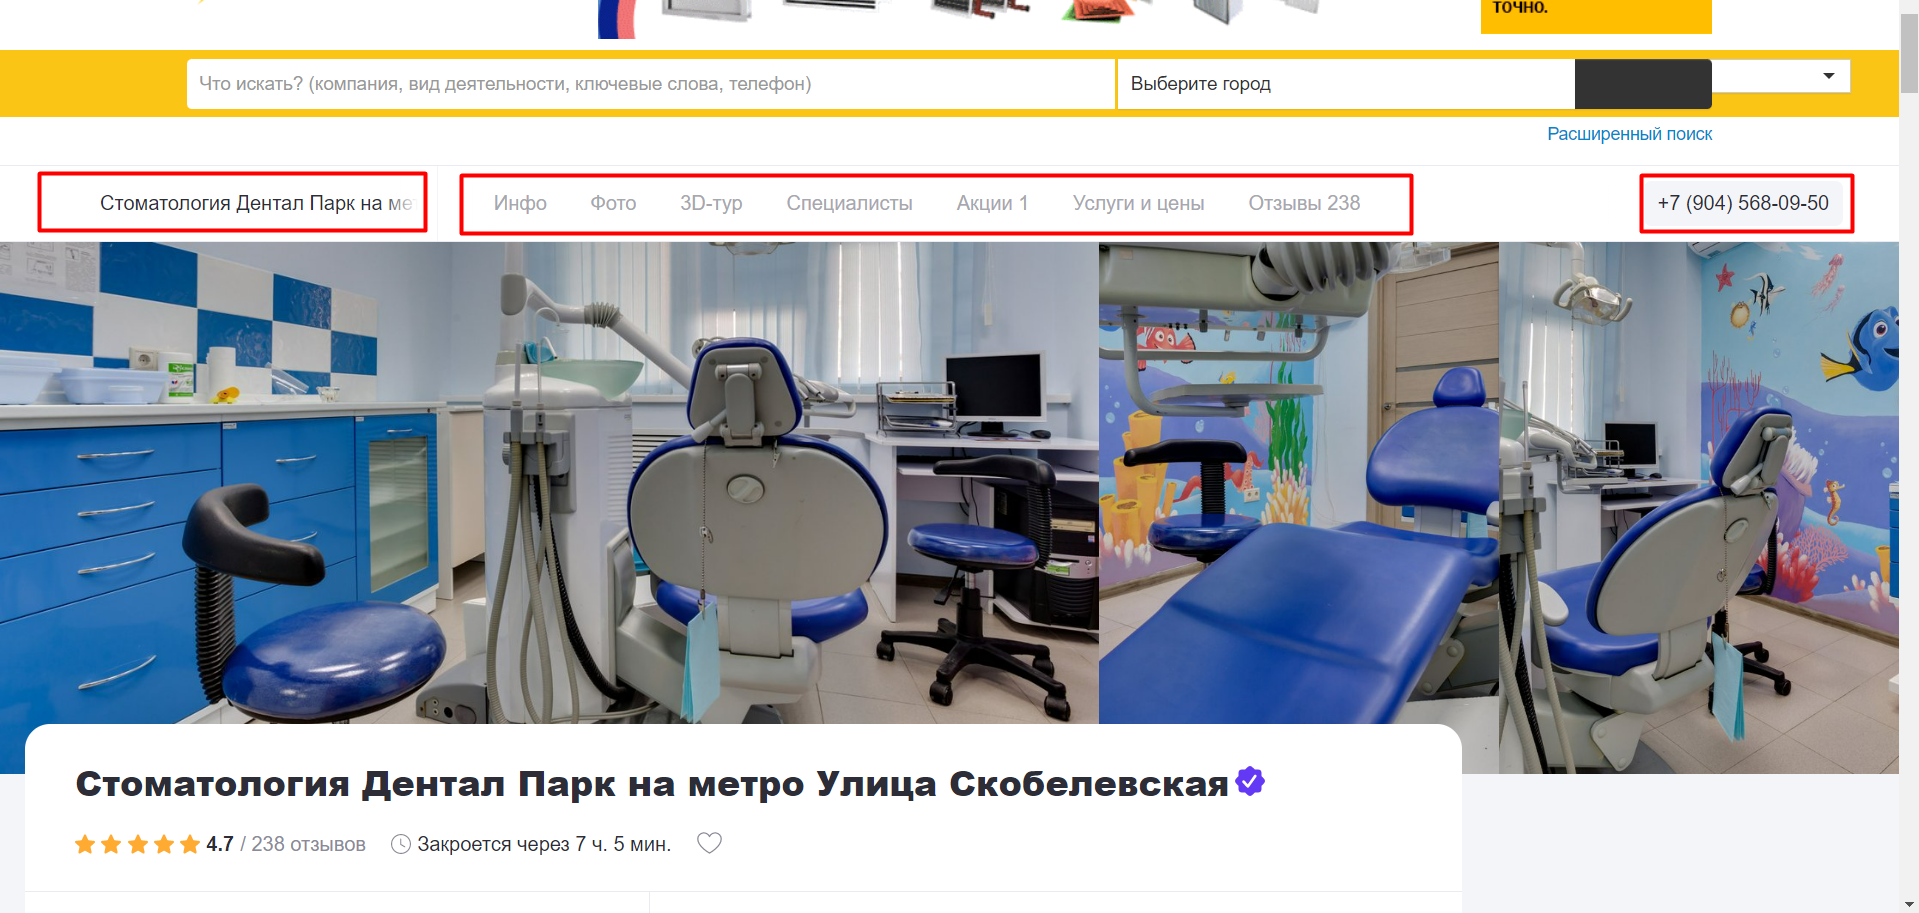Open the 'Специалисты' tab

click(x=849, y=203)
